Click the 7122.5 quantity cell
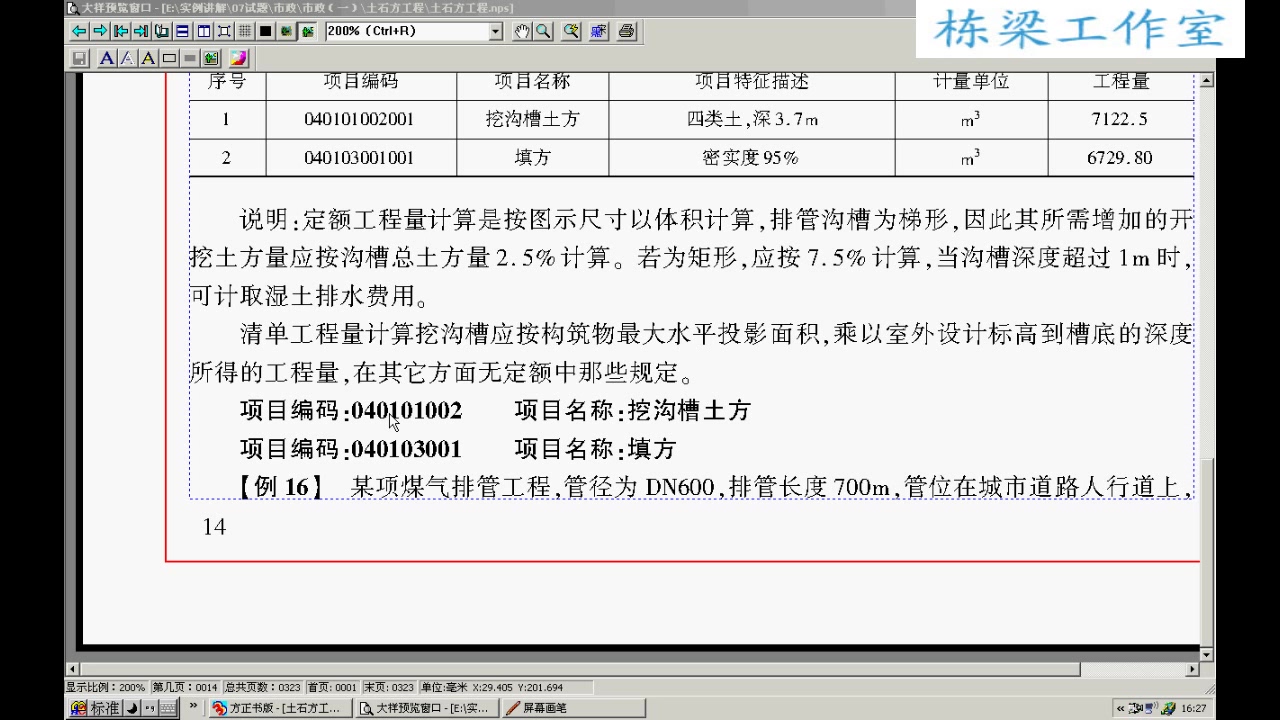The height and width of the screenshot is (720, 1280). pyautogui.click(x=1120, y=120)
